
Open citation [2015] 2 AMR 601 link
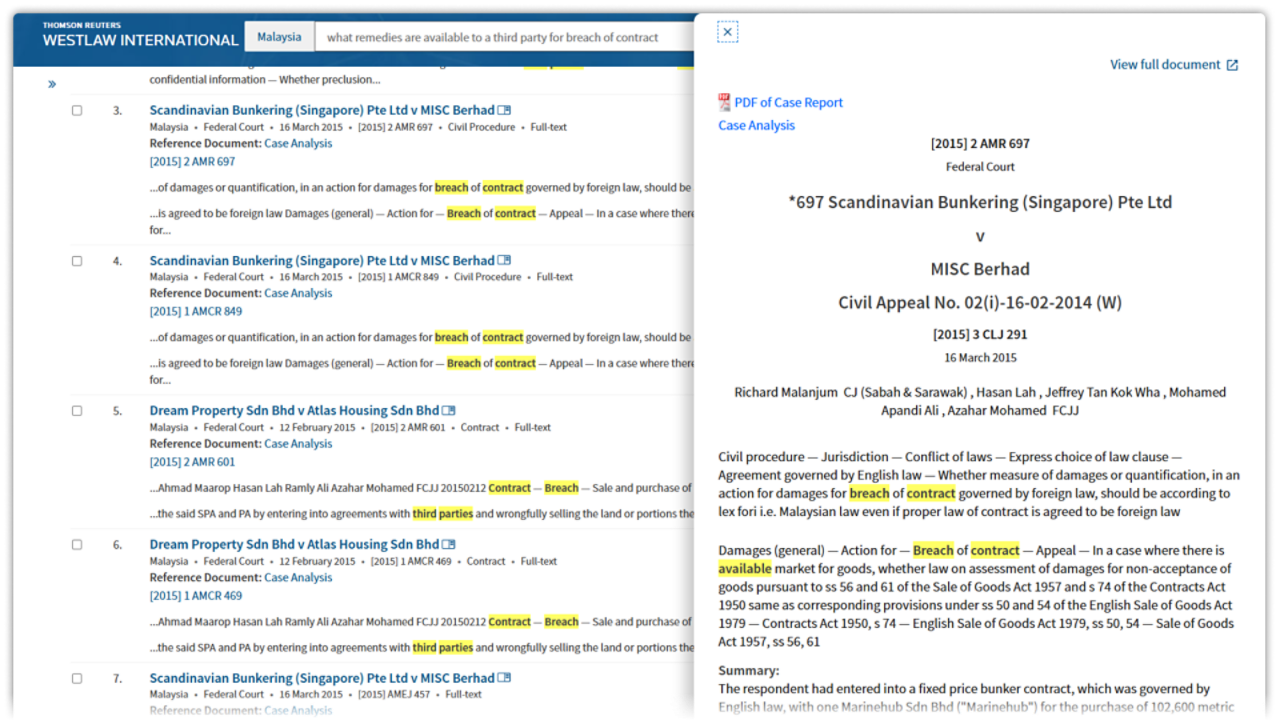coord(192,461)
